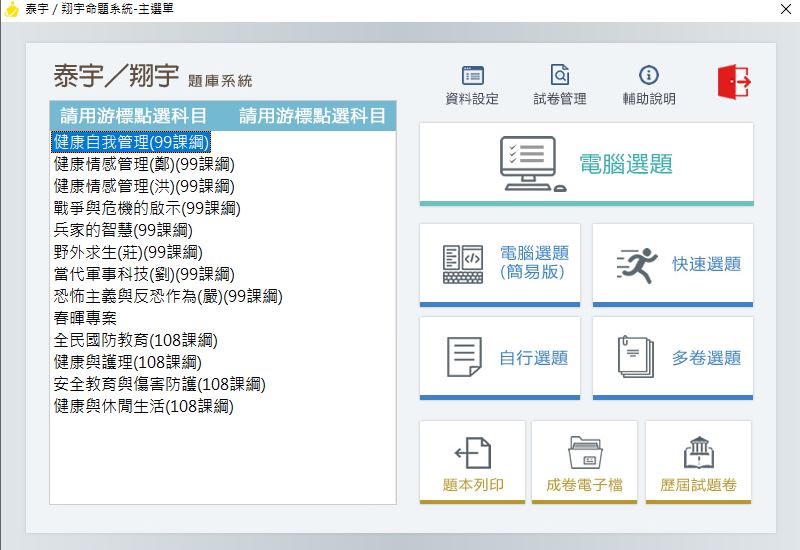Open 成卷電子檔 electronic file folder
The height and width of the screenshot is (550, 800).
[x=584, y=461]
